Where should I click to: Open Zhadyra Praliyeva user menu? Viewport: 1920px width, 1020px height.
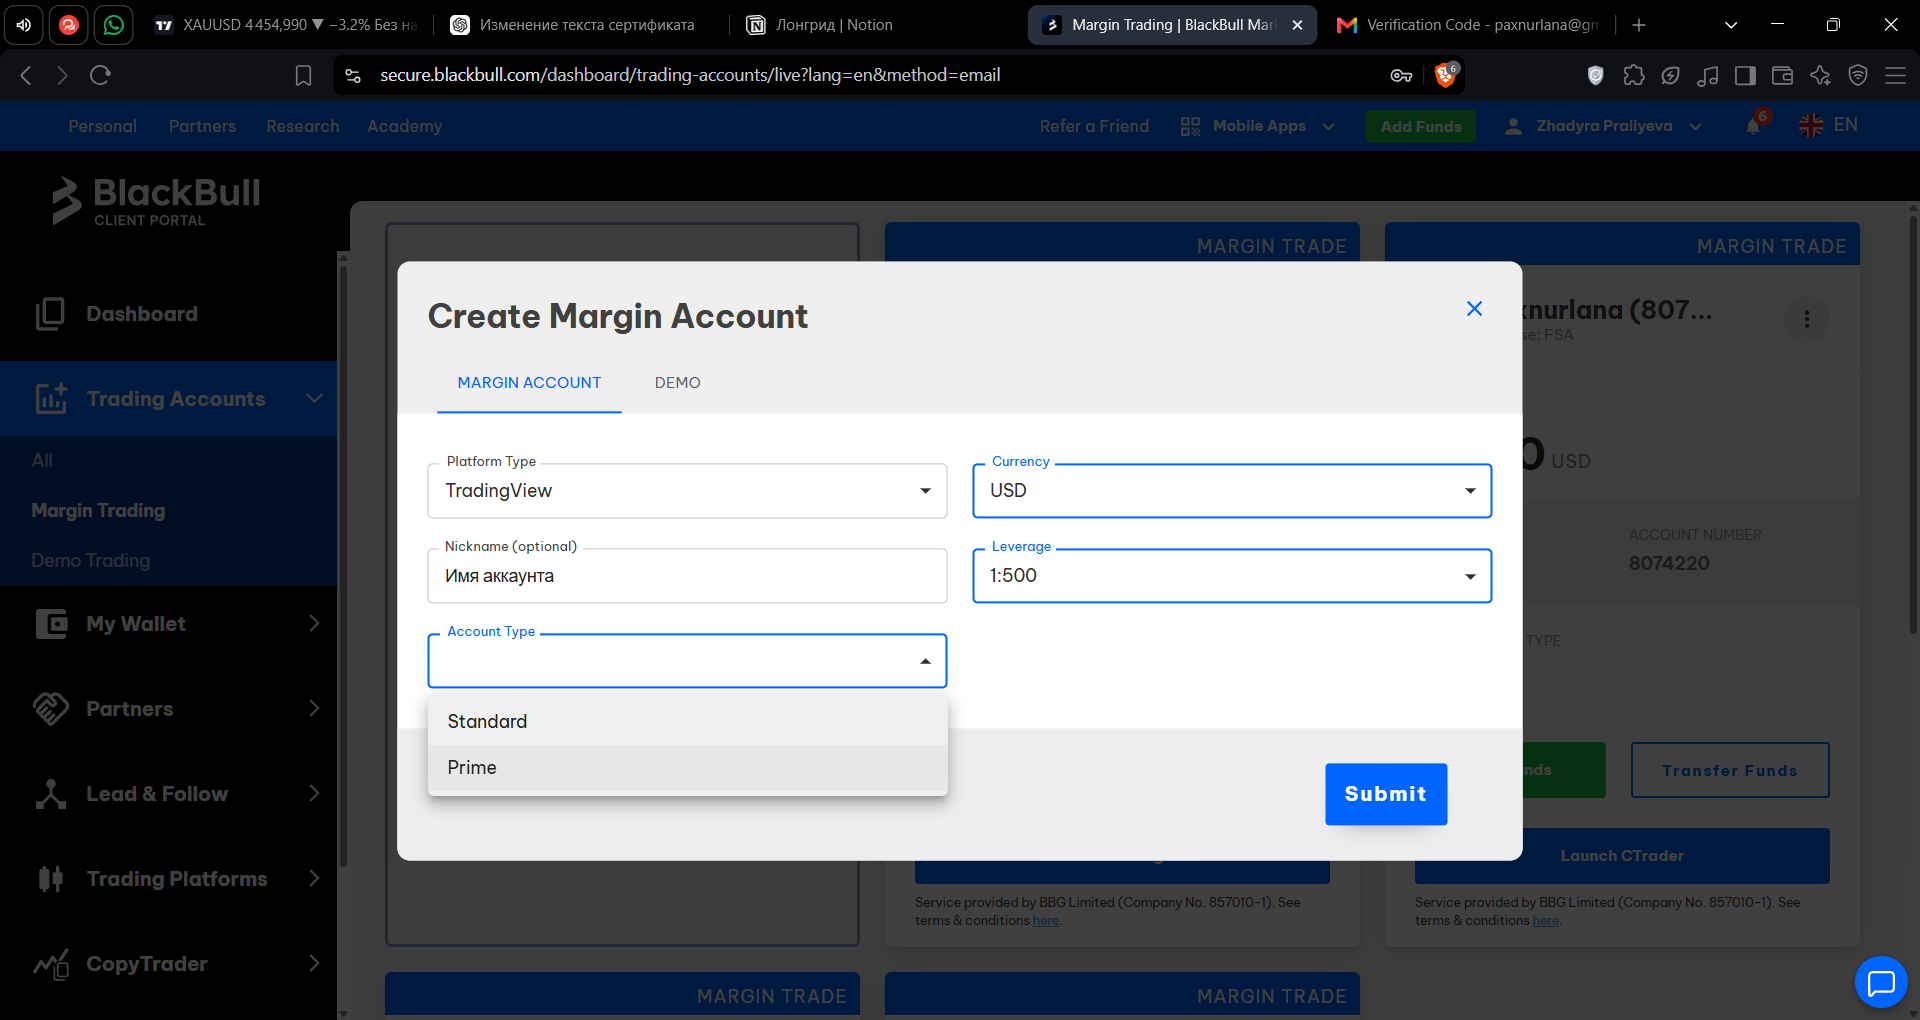(1603, 126)
